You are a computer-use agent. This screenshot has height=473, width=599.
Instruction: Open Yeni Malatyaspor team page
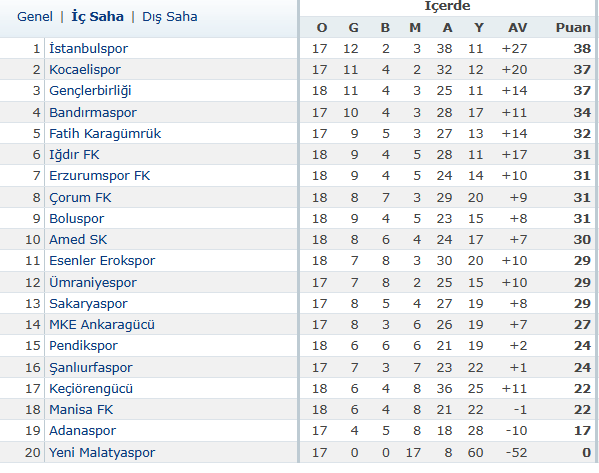tap(102, 453)
